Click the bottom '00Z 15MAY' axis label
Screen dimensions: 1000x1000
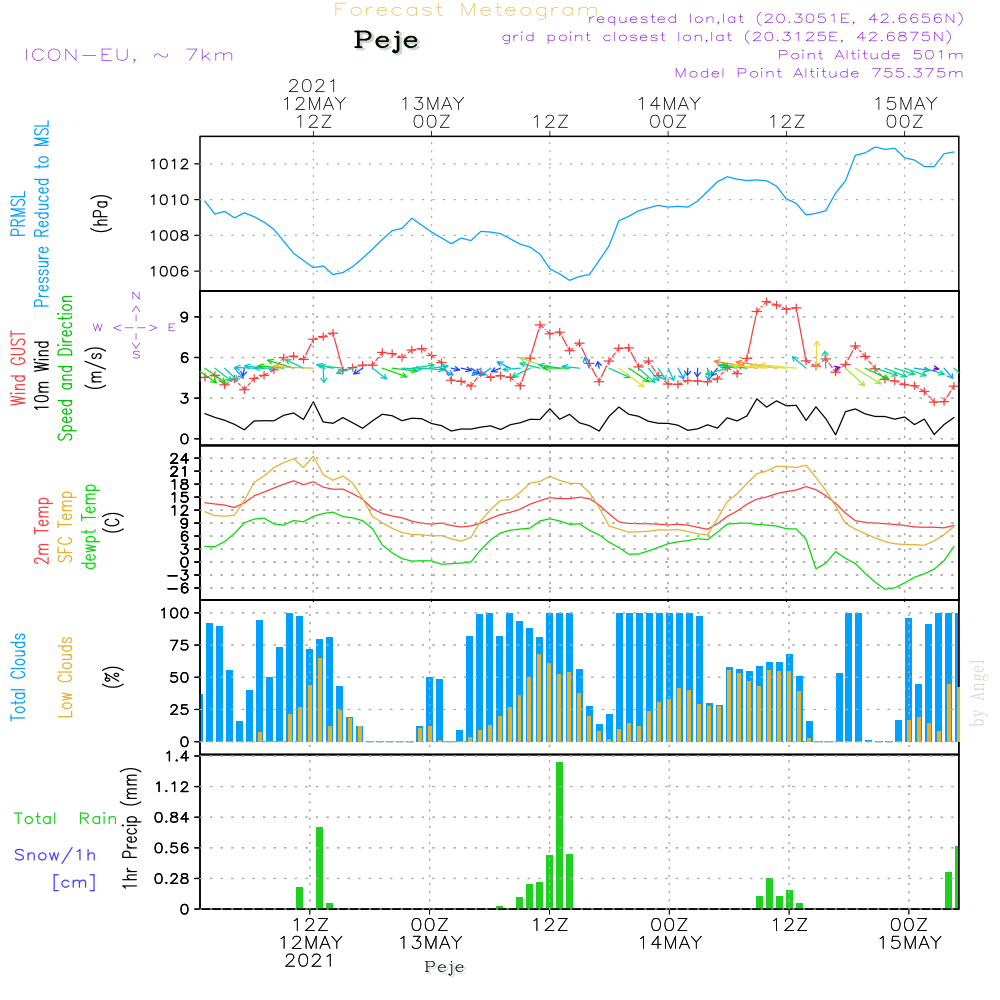pyautogui.click(x=909, y=934)
